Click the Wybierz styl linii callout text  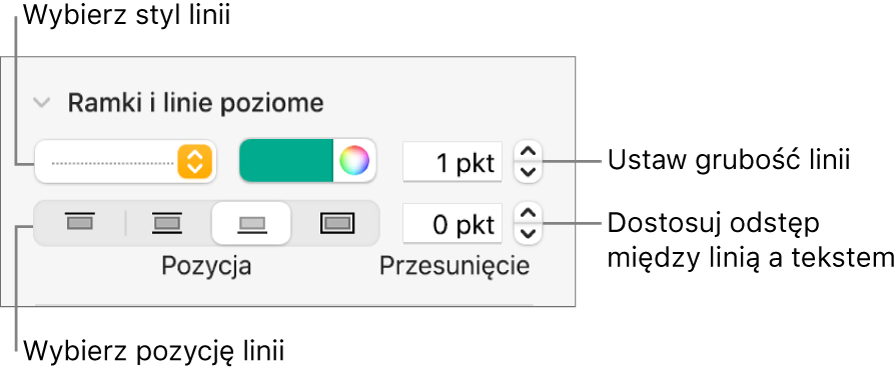pos(126,15)
